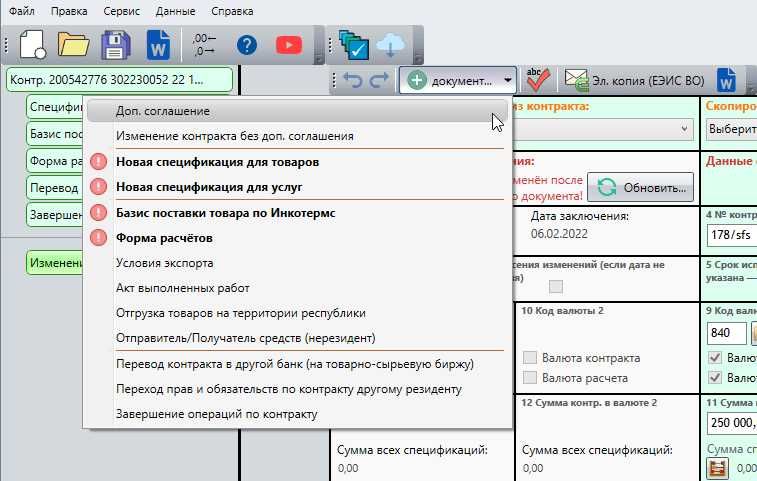Select Акт выполненных работ
Screen dimensions: 757x481
coord(297,288)
